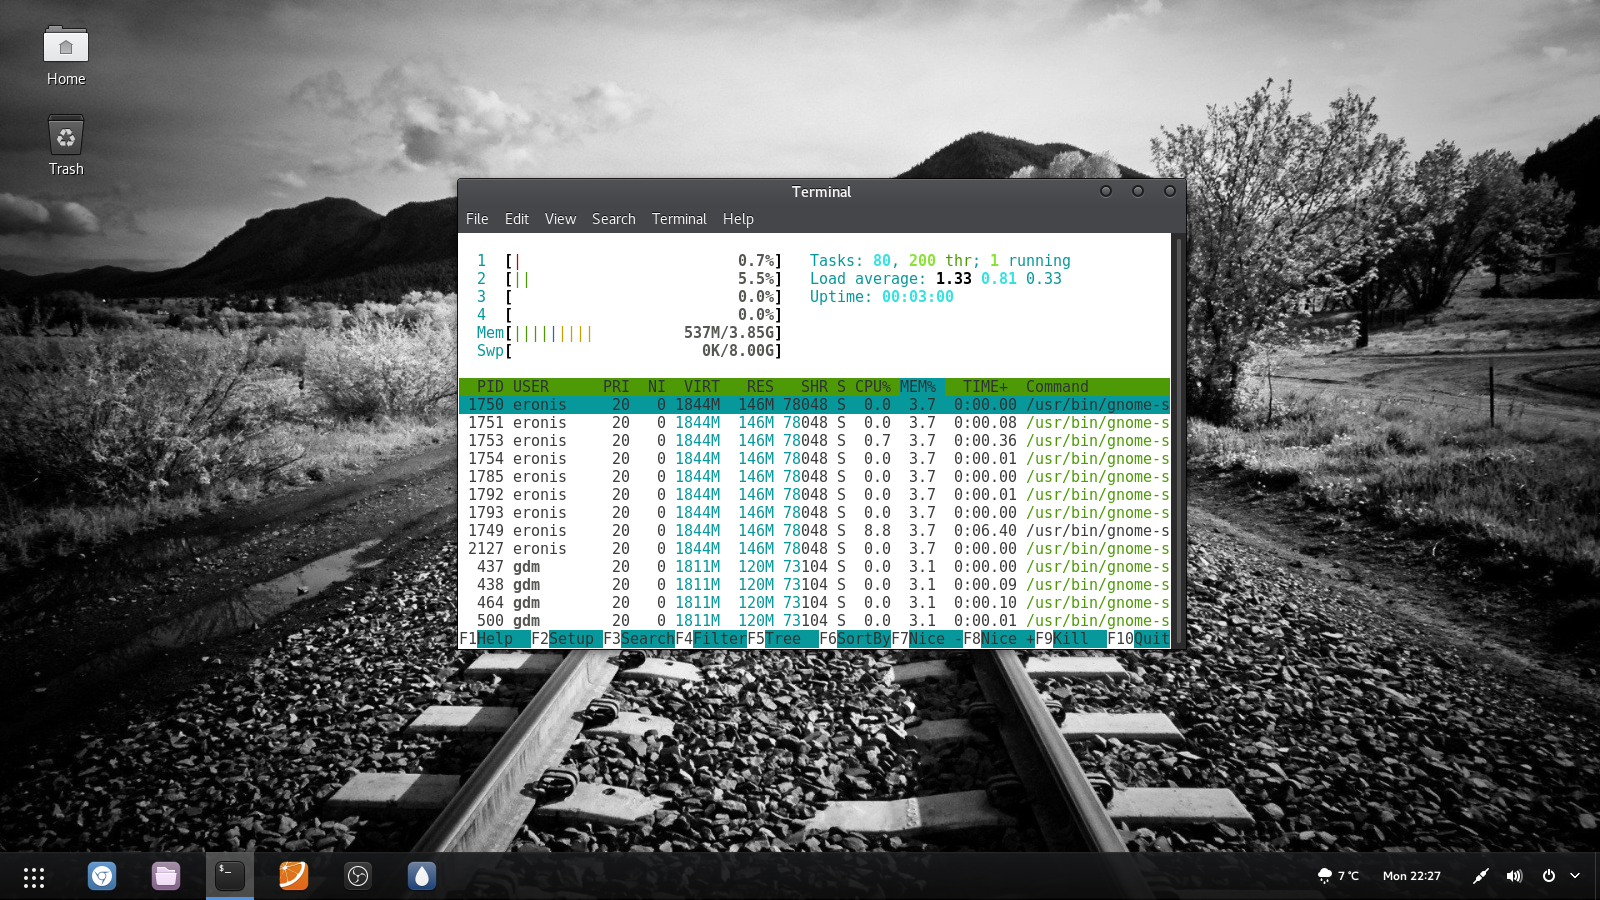The image size is (1600, 900).
Task: Select the process row with PID 1749
Action: (x=814, y=531)
